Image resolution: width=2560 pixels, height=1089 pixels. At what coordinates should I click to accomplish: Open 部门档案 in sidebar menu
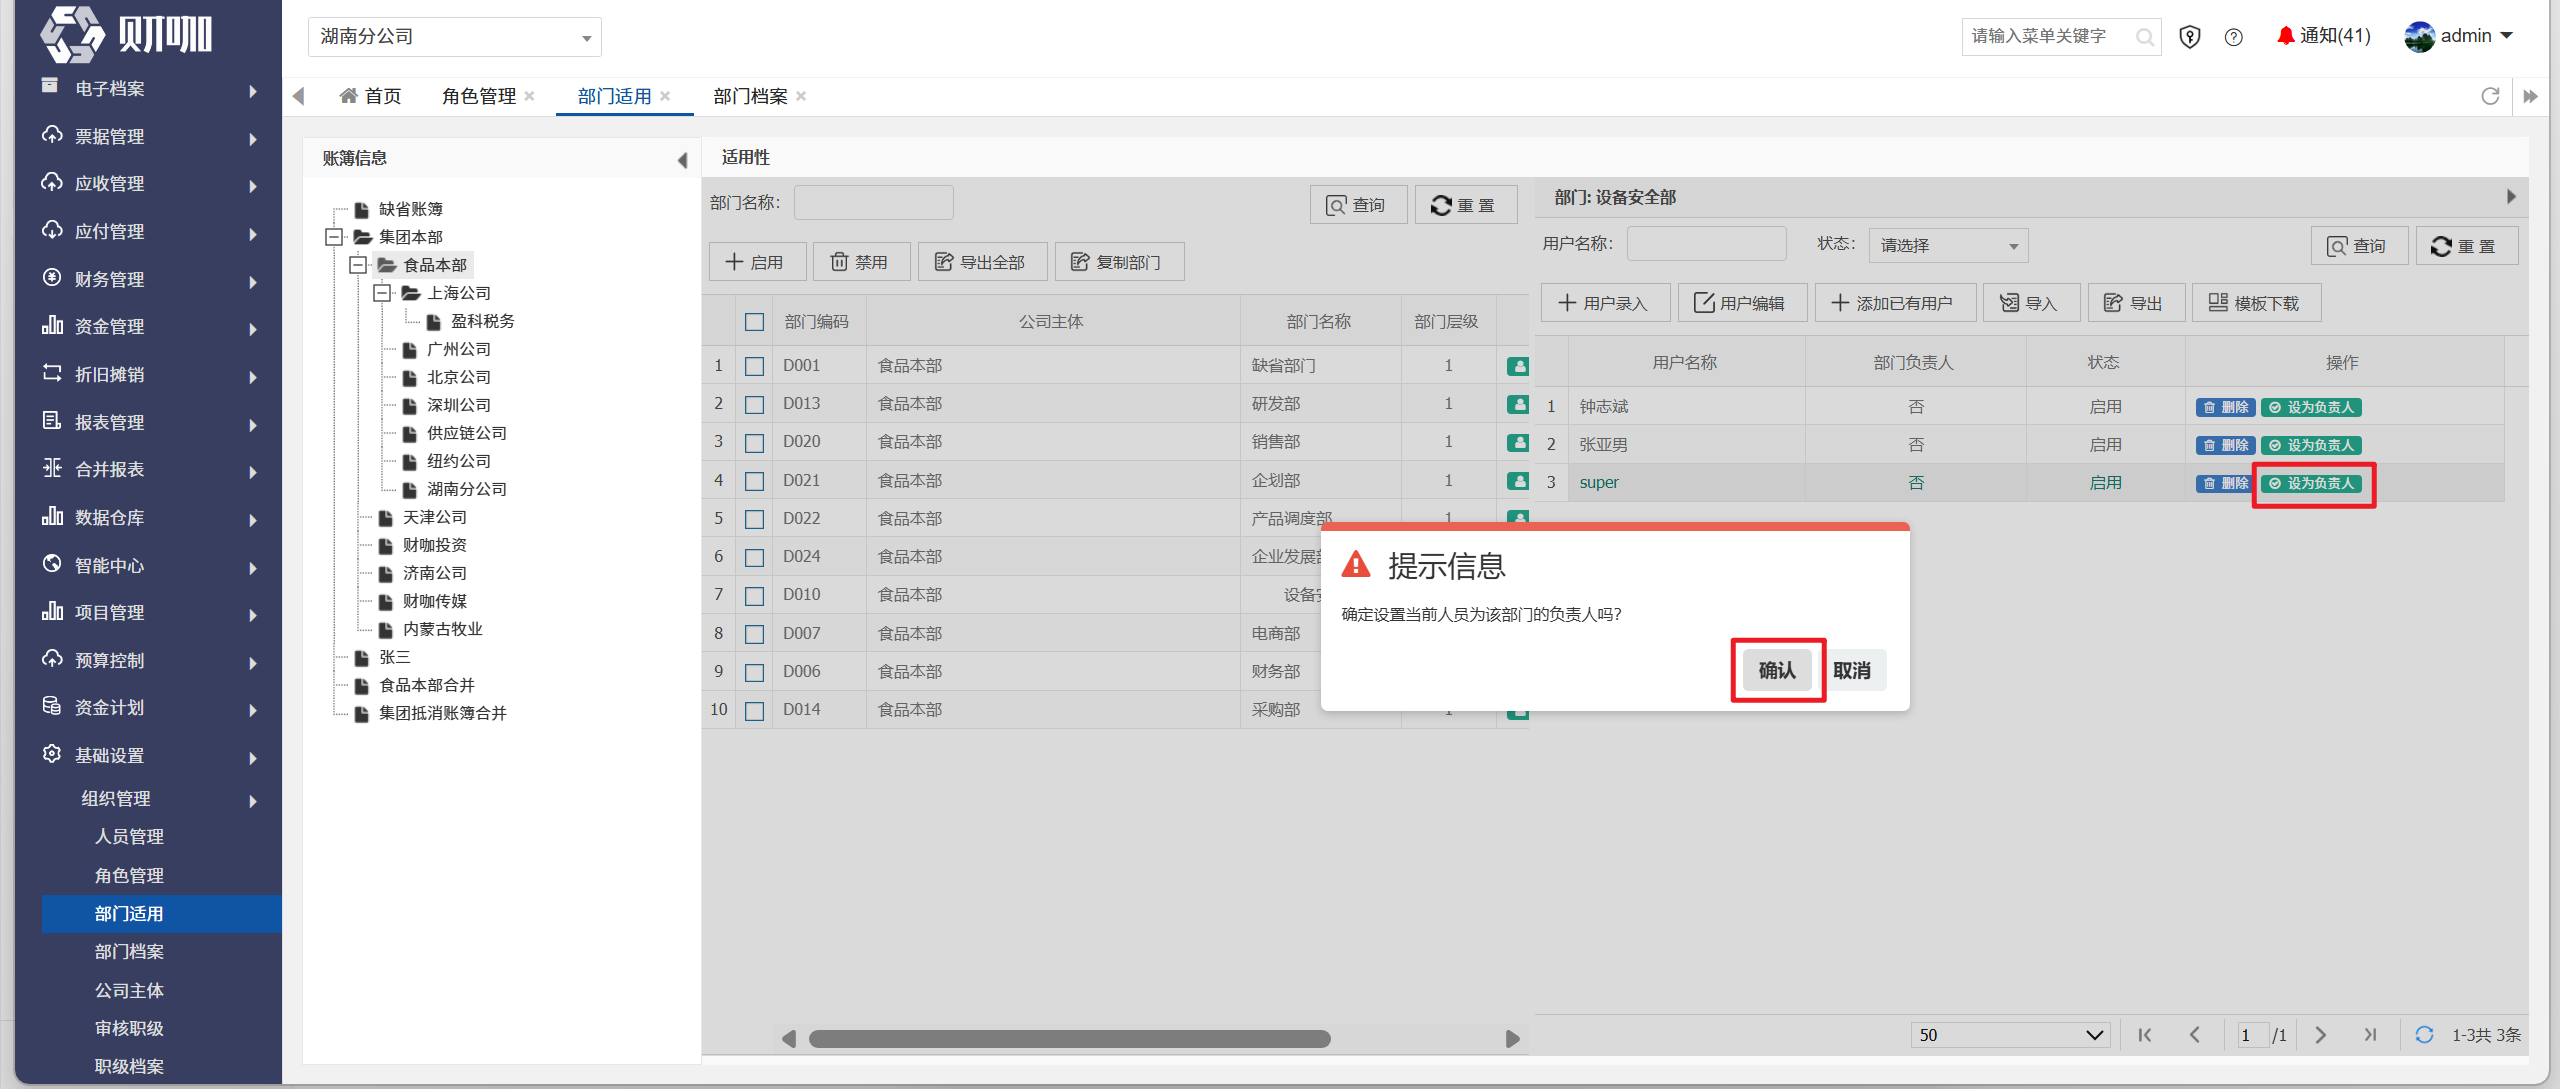(x=129, y=952)
